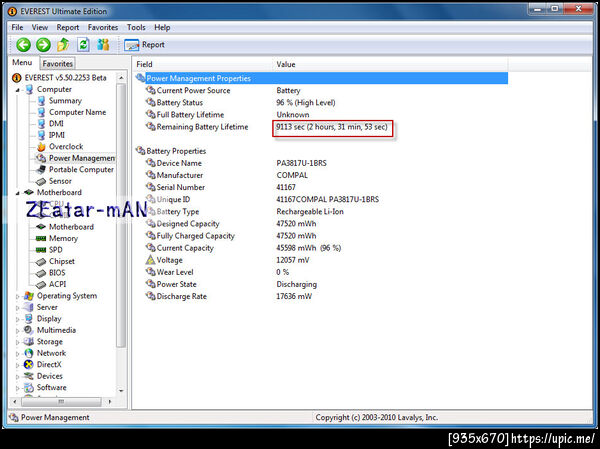The height and width of the screenshot is (449, 600).
Task: Select the Sensor tree icon
Action: point(41,181)
